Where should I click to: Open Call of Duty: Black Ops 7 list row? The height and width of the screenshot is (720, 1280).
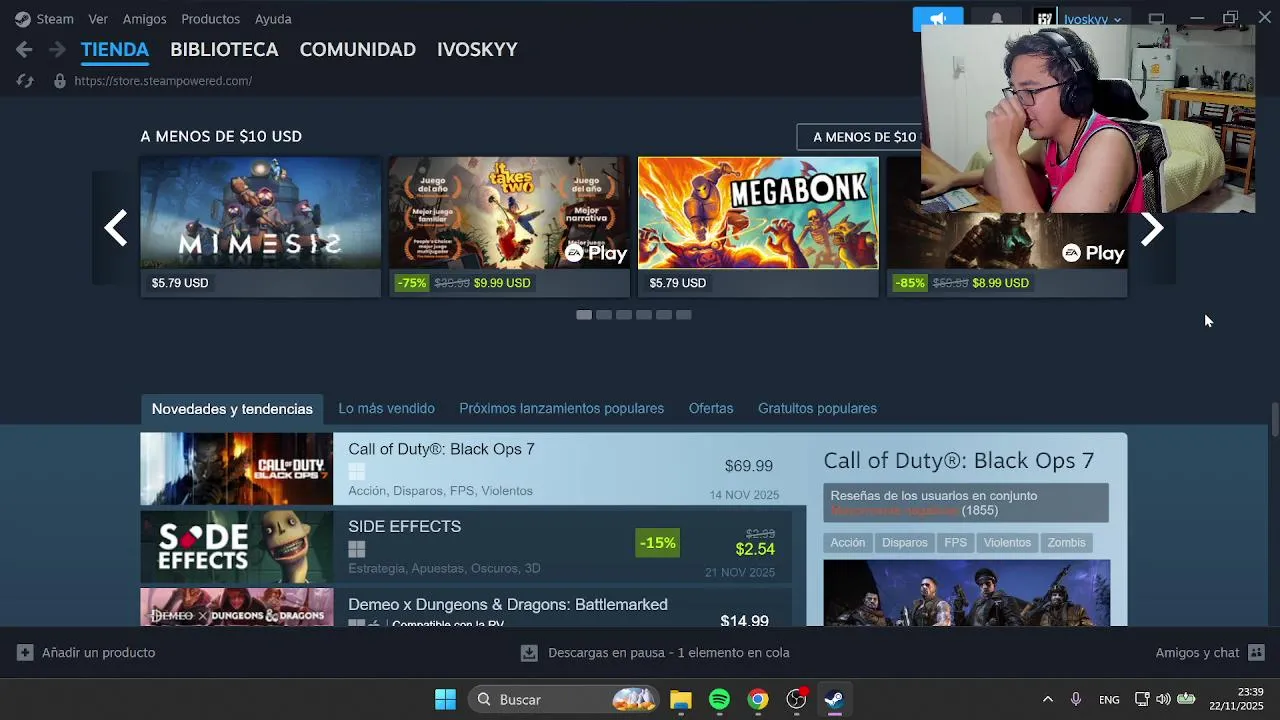(x=473, y=469)
